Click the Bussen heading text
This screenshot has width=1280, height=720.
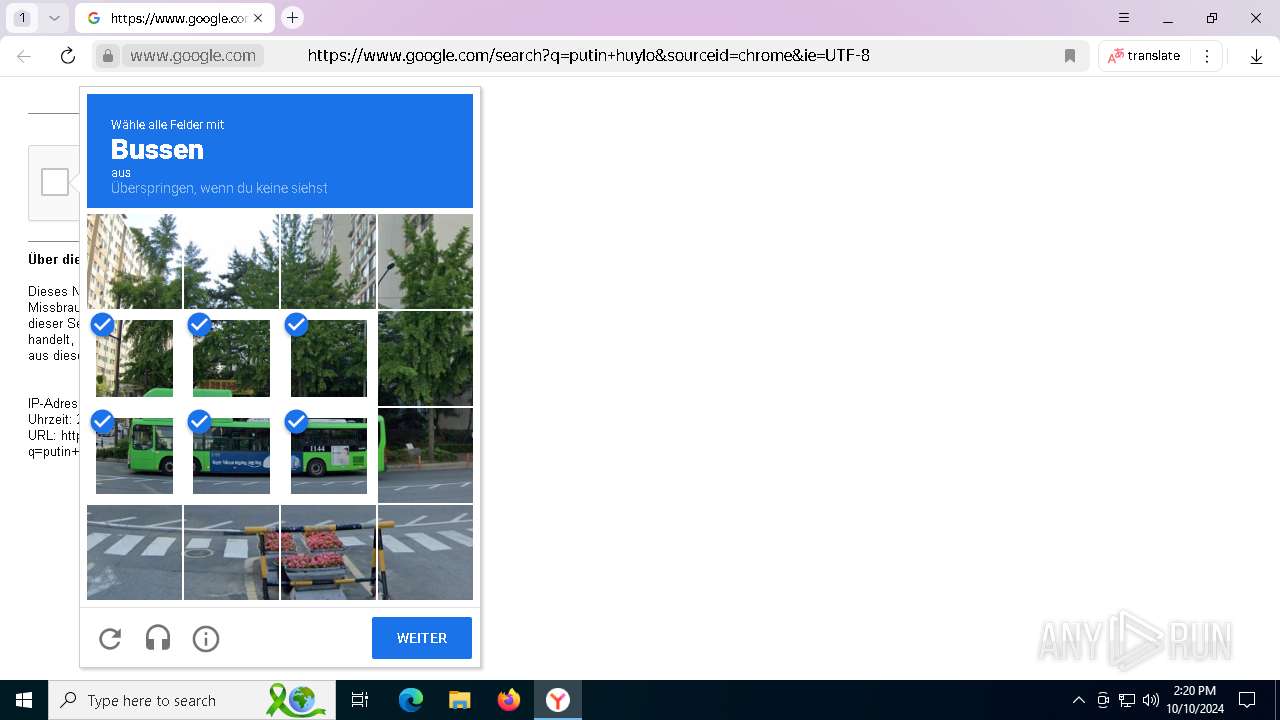157,149
